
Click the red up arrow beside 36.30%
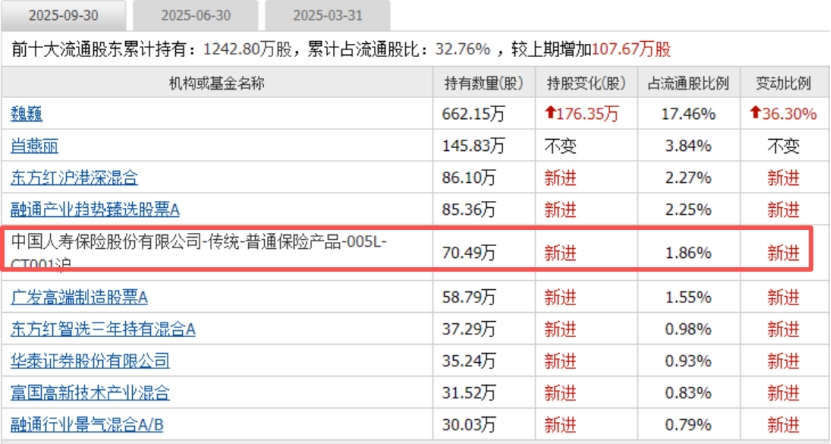756,112
